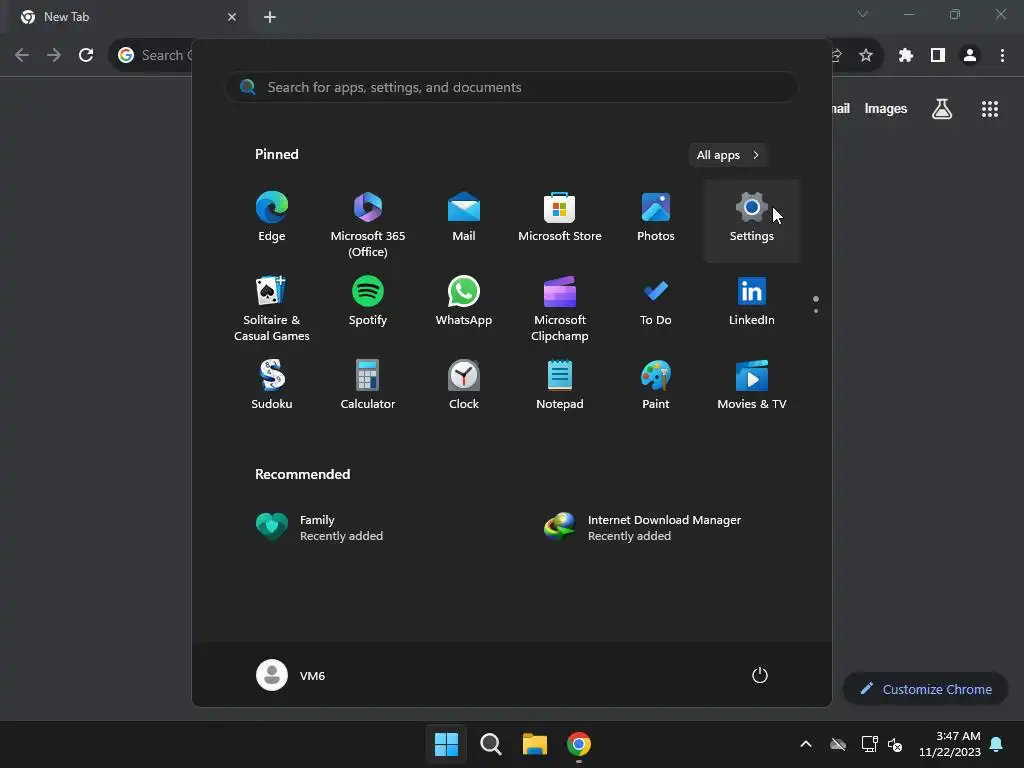Open Chrome Extensions puzzle icon
This screenshot has width=1024, height=768.
point(906,56)
